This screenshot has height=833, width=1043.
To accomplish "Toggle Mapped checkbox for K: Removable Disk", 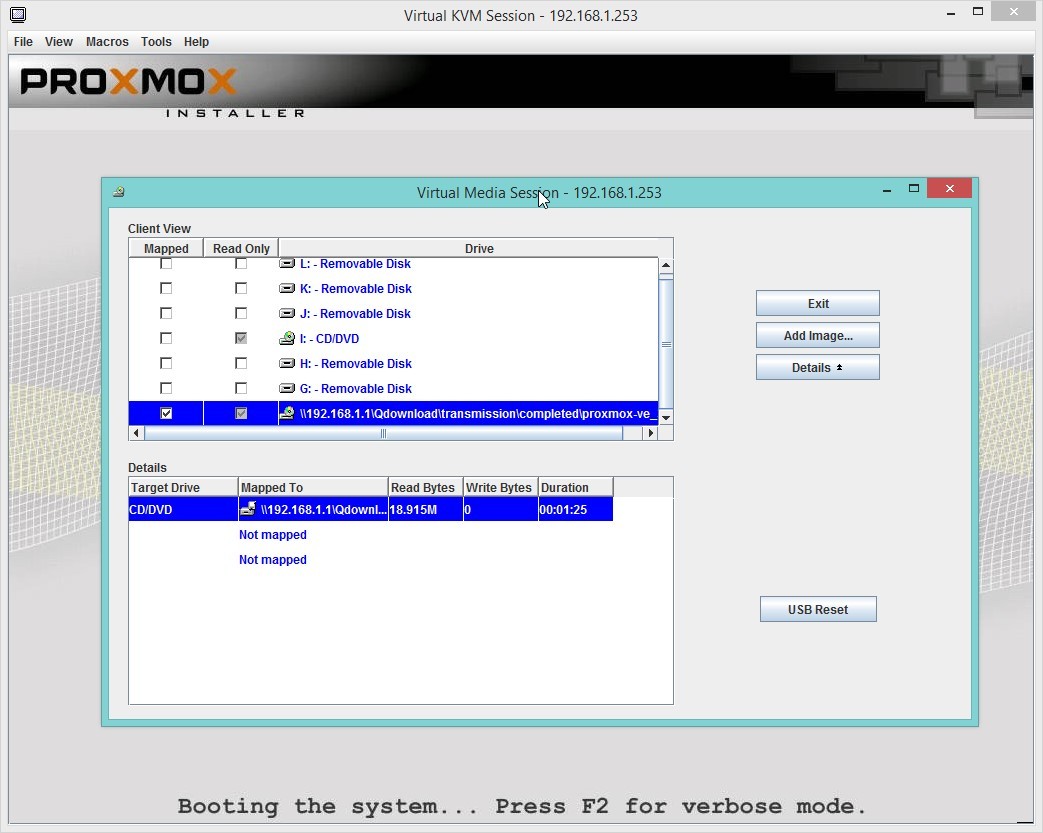I will 166,288.
